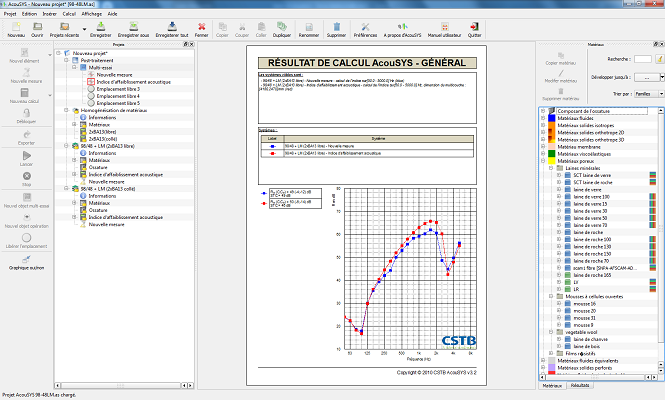Viewport: 665px width, 400px height.
Task: Select laine de roche 100 material
Action: pos(592,240)
